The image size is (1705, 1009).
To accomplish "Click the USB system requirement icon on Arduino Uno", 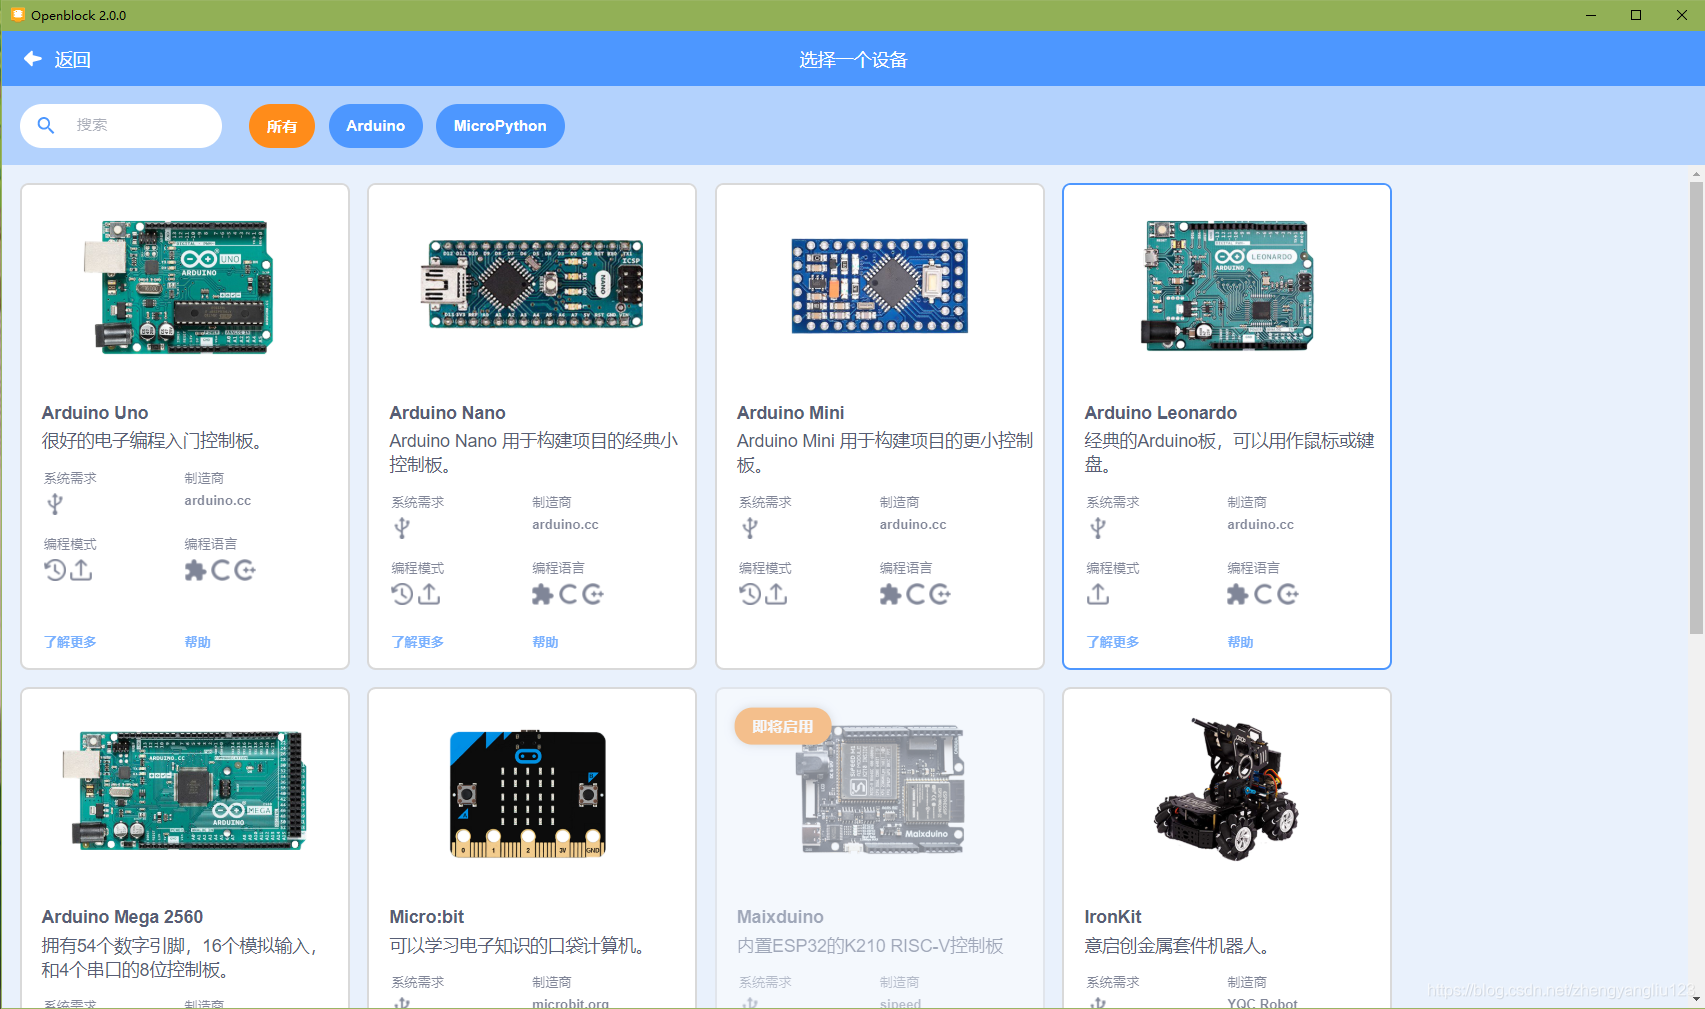I will point(53,504).
